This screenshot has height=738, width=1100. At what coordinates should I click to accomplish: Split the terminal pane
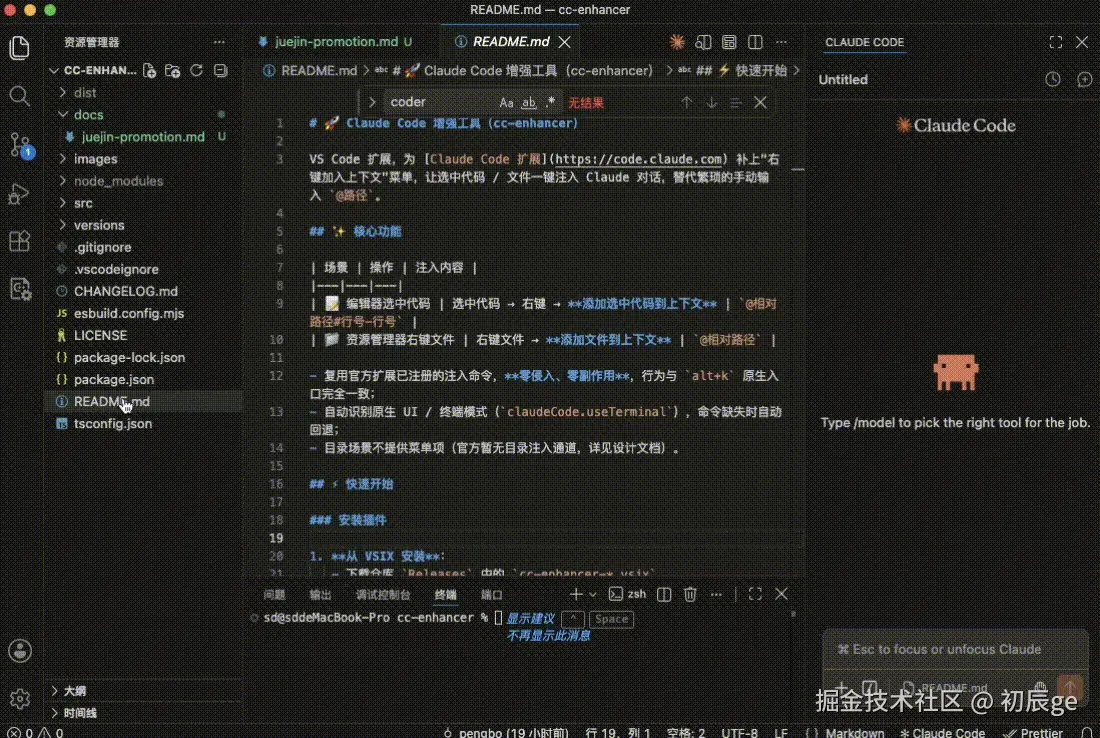[x=664, y=594]
